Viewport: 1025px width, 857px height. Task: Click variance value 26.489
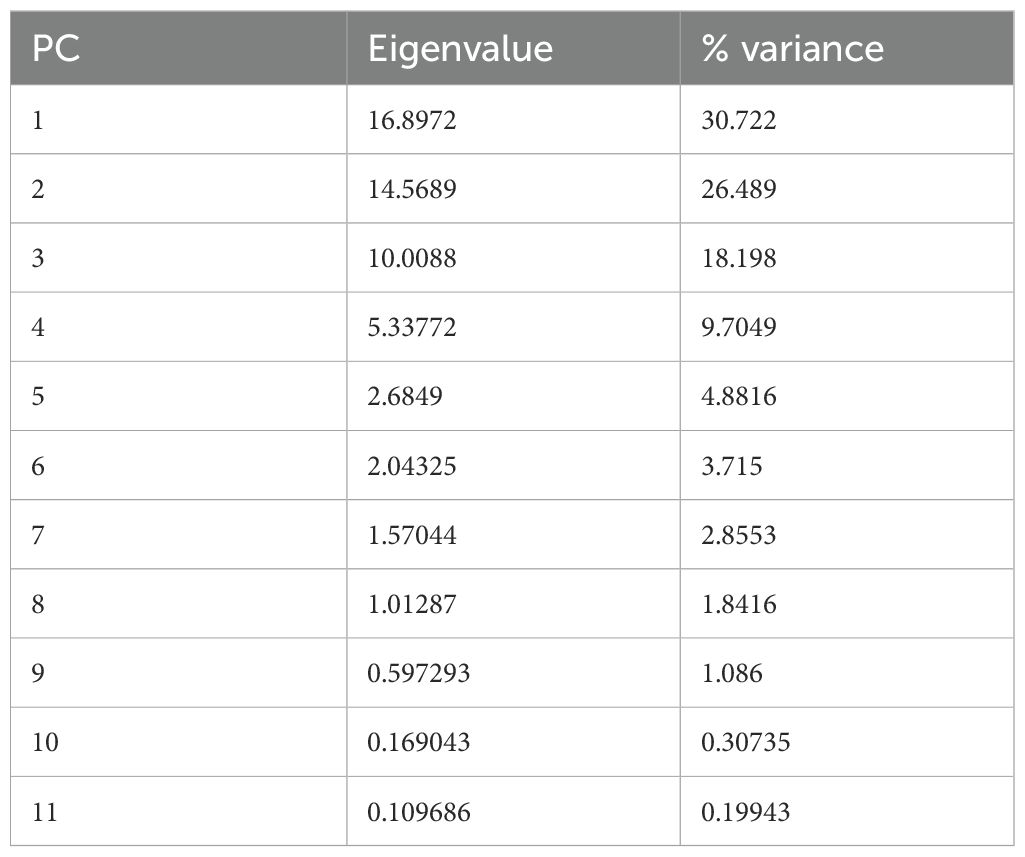[739, 189]
